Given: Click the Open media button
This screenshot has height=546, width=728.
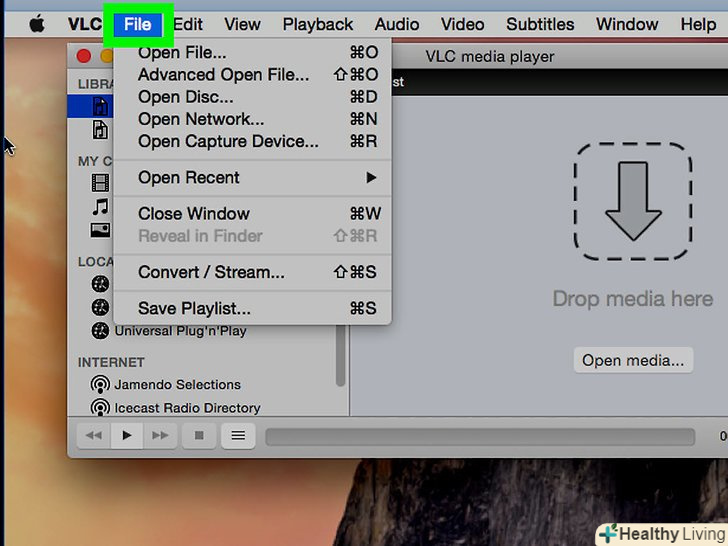Looking at the screenshot, I should pyautogui.click(x=633, y=360).
